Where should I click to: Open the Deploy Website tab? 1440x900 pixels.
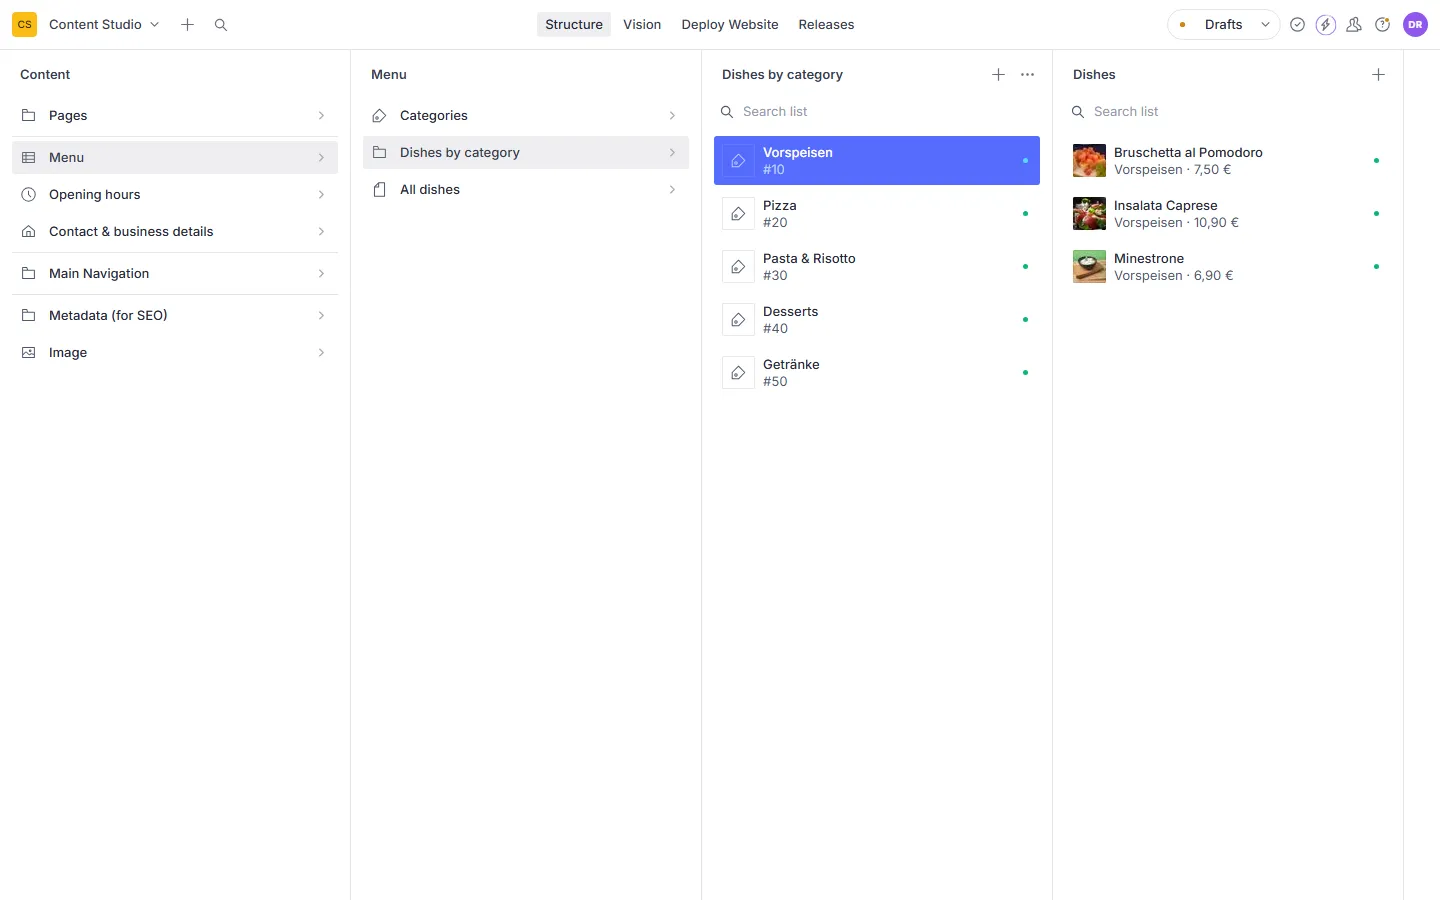(x=730, y=24)
